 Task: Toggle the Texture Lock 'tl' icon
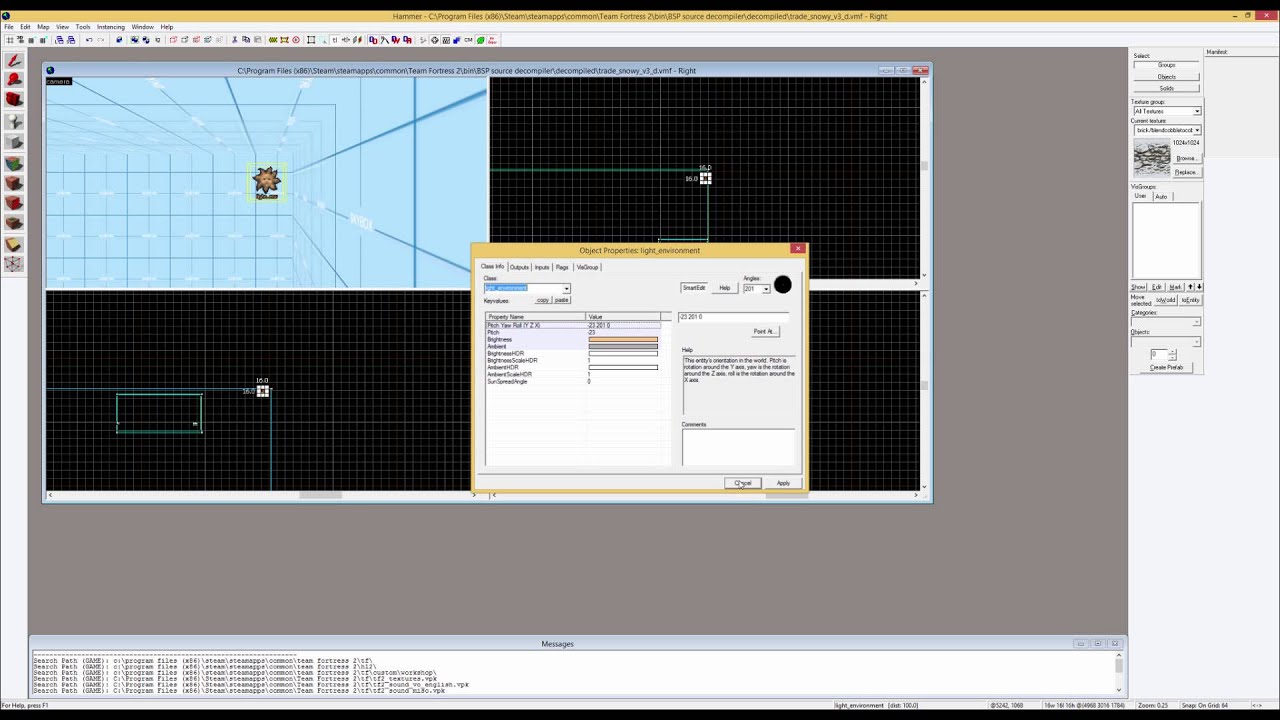pos(335,40)
